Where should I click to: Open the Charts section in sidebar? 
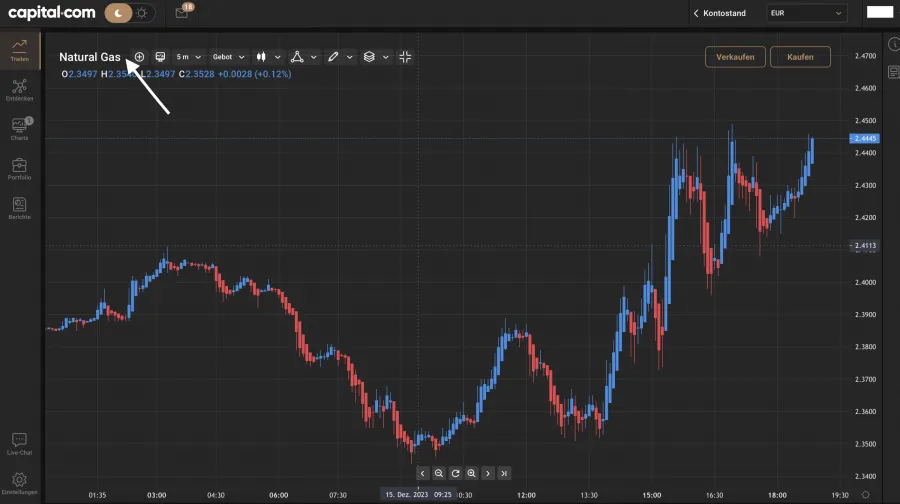click(20, 129)
